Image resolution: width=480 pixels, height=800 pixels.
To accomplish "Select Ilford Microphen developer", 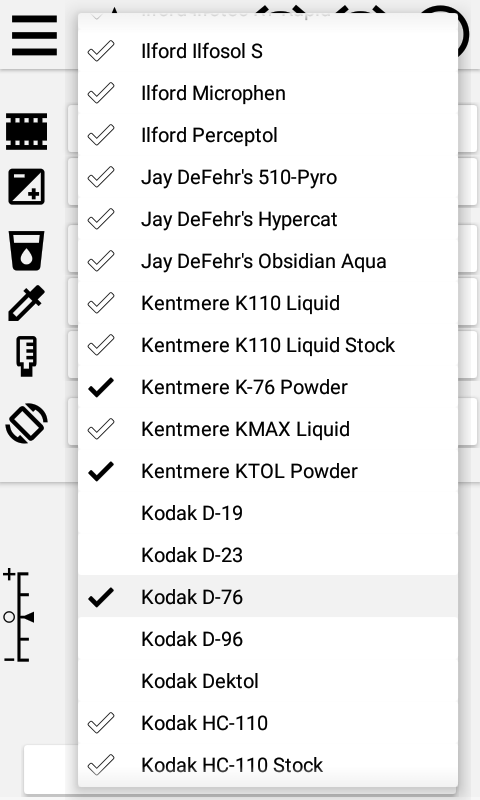I will pyautogui.click(x=268, y=93).
